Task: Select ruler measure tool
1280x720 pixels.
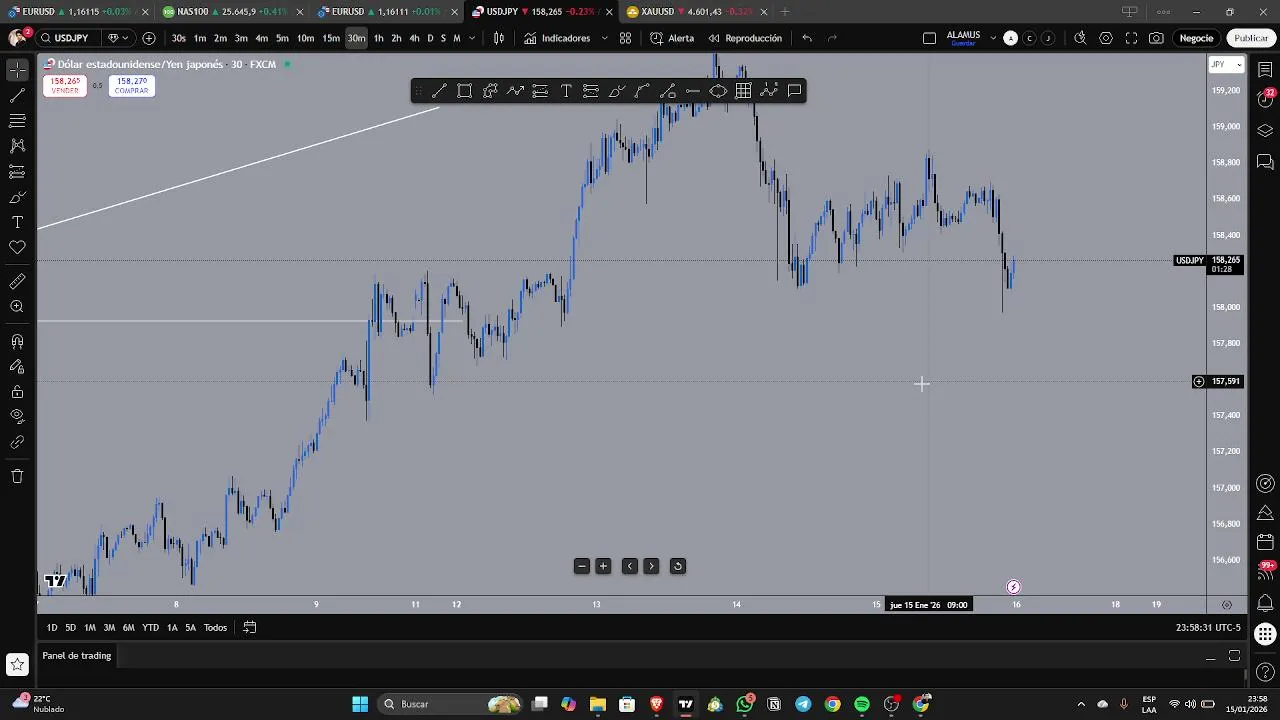Action: (17, 282)
